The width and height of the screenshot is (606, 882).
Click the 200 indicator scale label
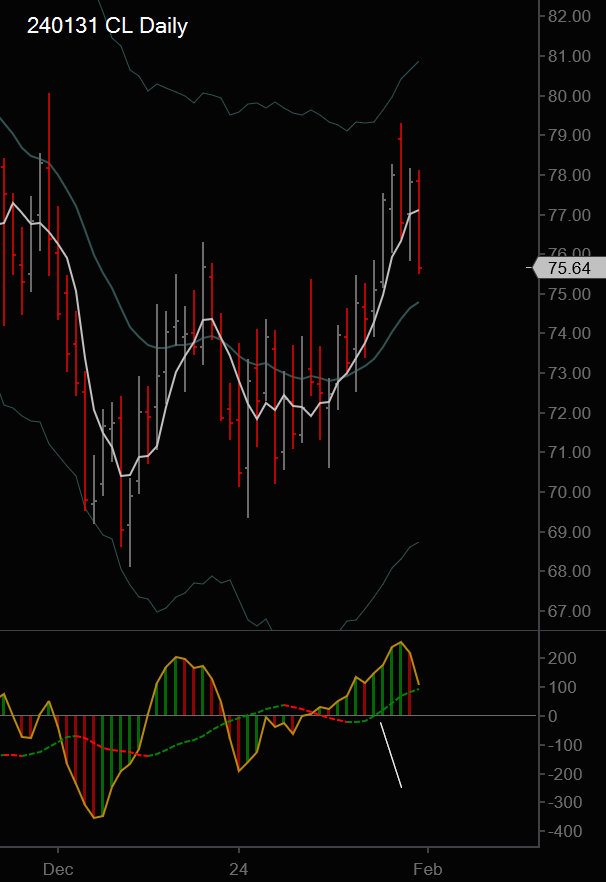pyautogui.click(x=562, y=658)
